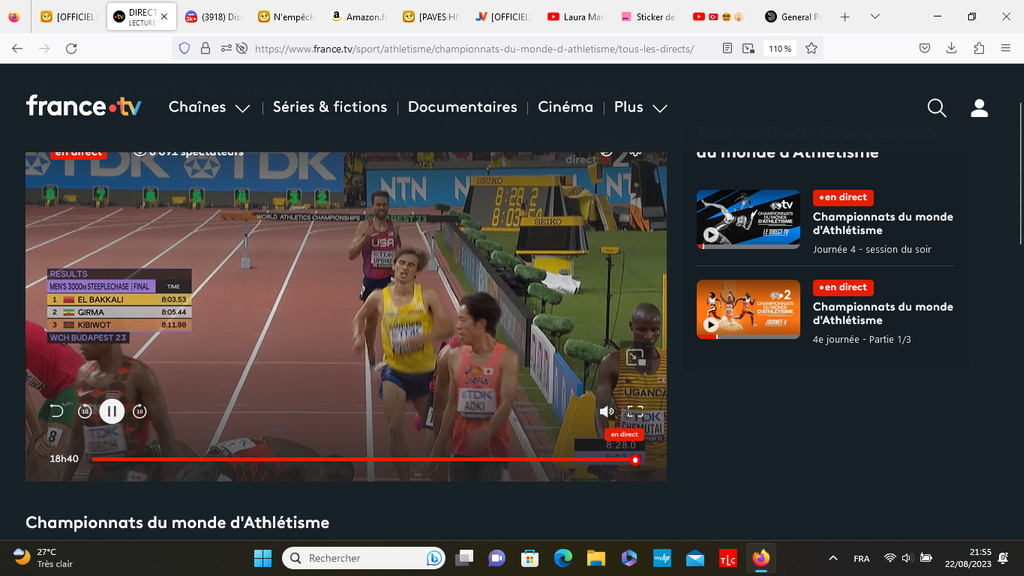
Task: Click the page vertical scrollbar
Action: click(x=1020, y=173)
